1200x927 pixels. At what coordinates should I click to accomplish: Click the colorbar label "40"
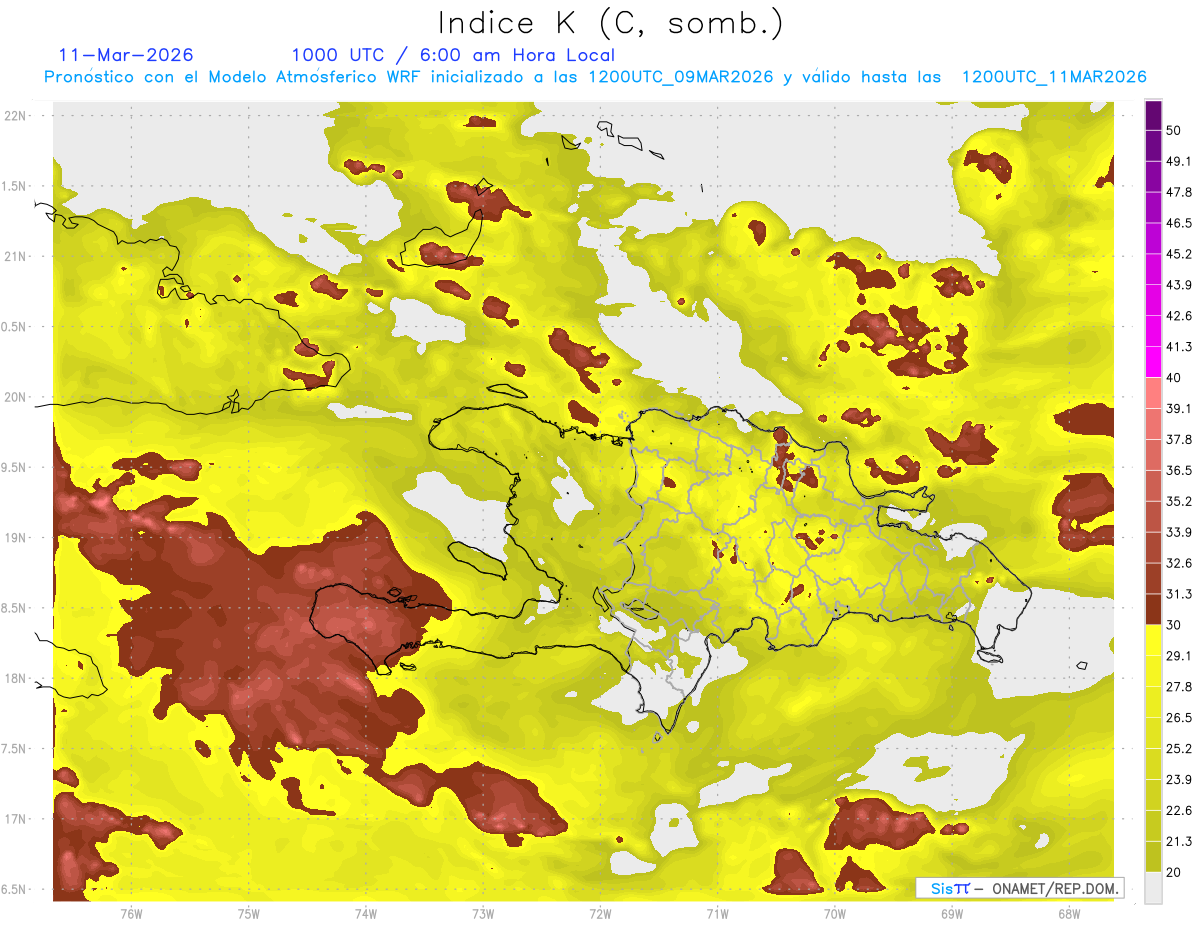pyautogui.click(x=1174, y=377)
